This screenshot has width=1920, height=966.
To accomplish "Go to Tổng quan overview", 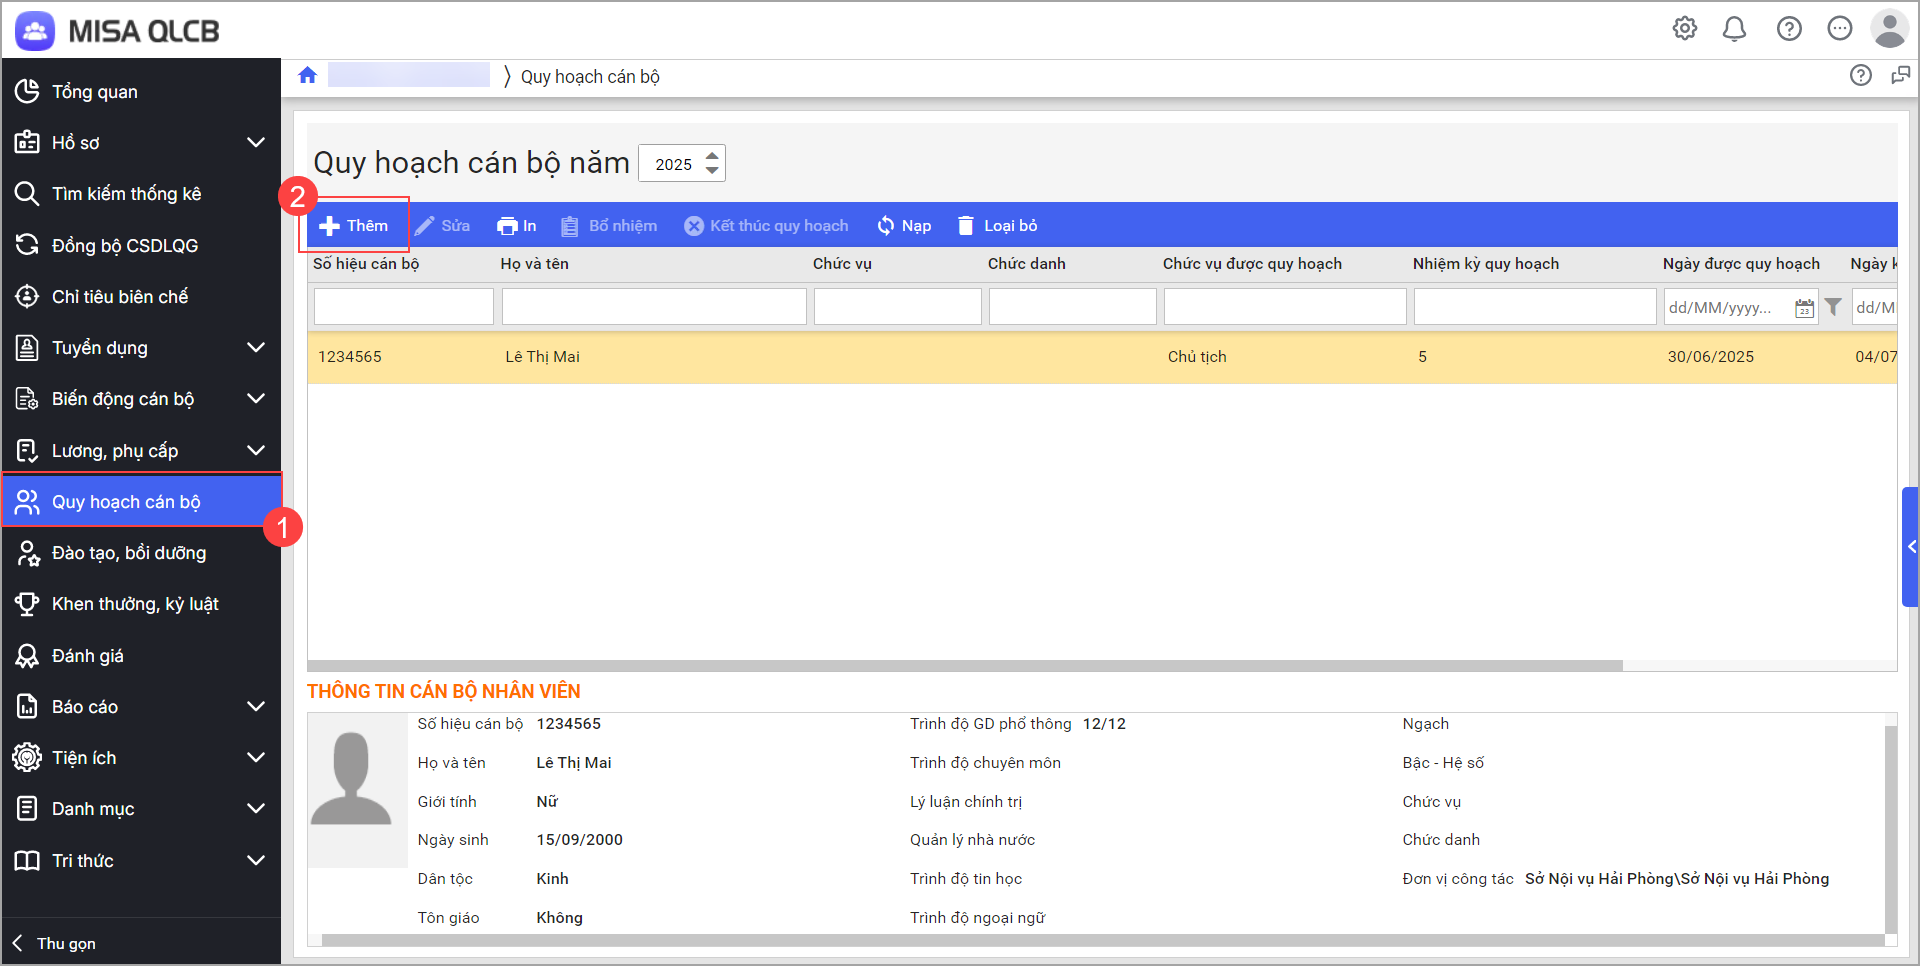I will coord(95,92).
